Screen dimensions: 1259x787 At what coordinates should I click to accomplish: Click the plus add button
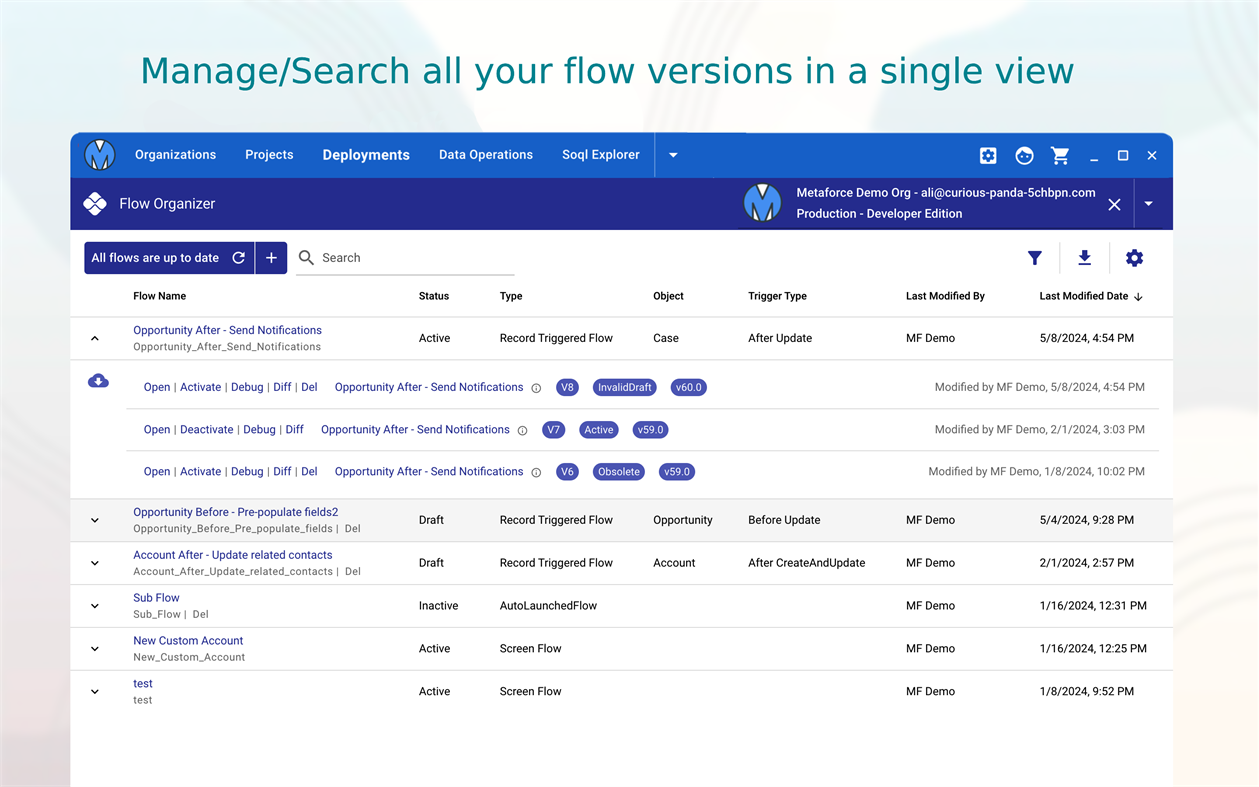point(271,258)
